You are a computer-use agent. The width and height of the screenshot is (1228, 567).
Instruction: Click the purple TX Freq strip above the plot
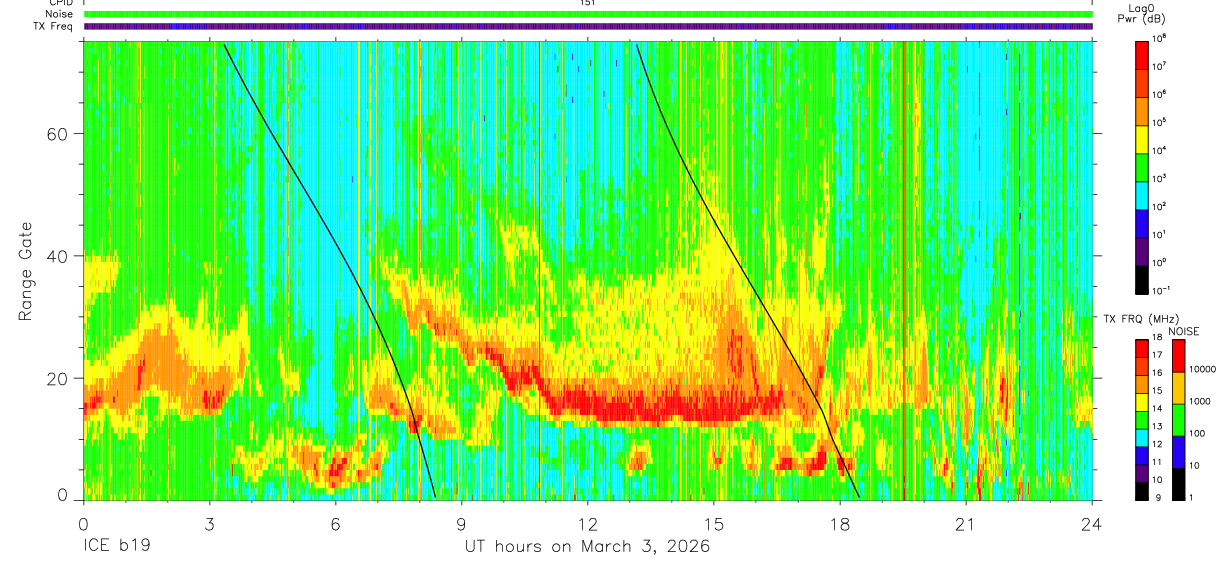(588, 25)
